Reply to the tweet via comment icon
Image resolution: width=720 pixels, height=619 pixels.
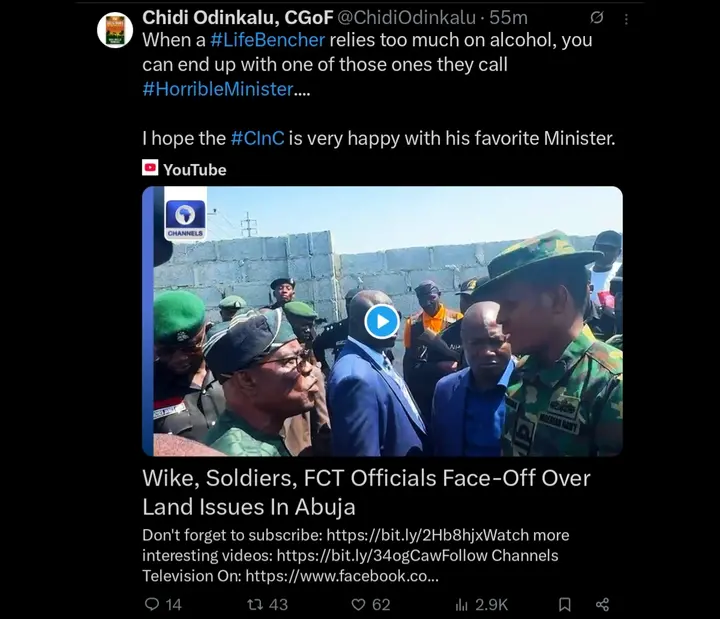pyautogui.click(x=152, y=604)
